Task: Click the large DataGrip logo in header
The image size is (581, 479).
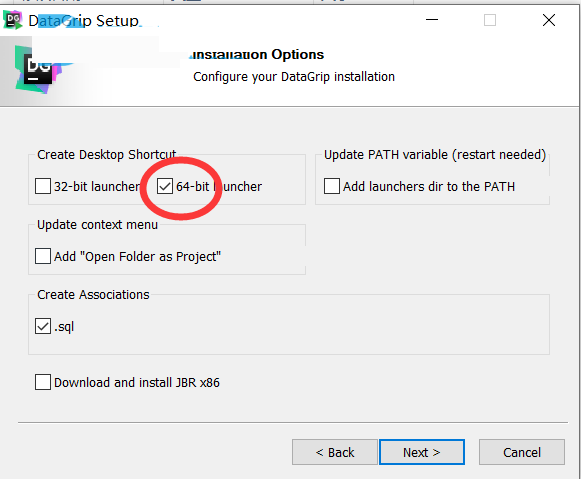Action: (x=37, y=70)
